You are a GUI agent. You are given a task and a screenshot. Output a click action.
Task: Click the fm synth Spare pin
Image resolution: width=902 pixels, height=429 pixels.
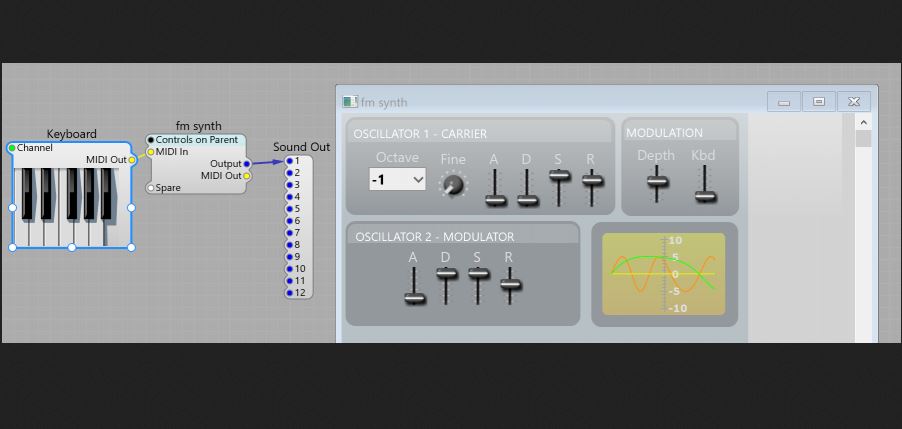151,188
